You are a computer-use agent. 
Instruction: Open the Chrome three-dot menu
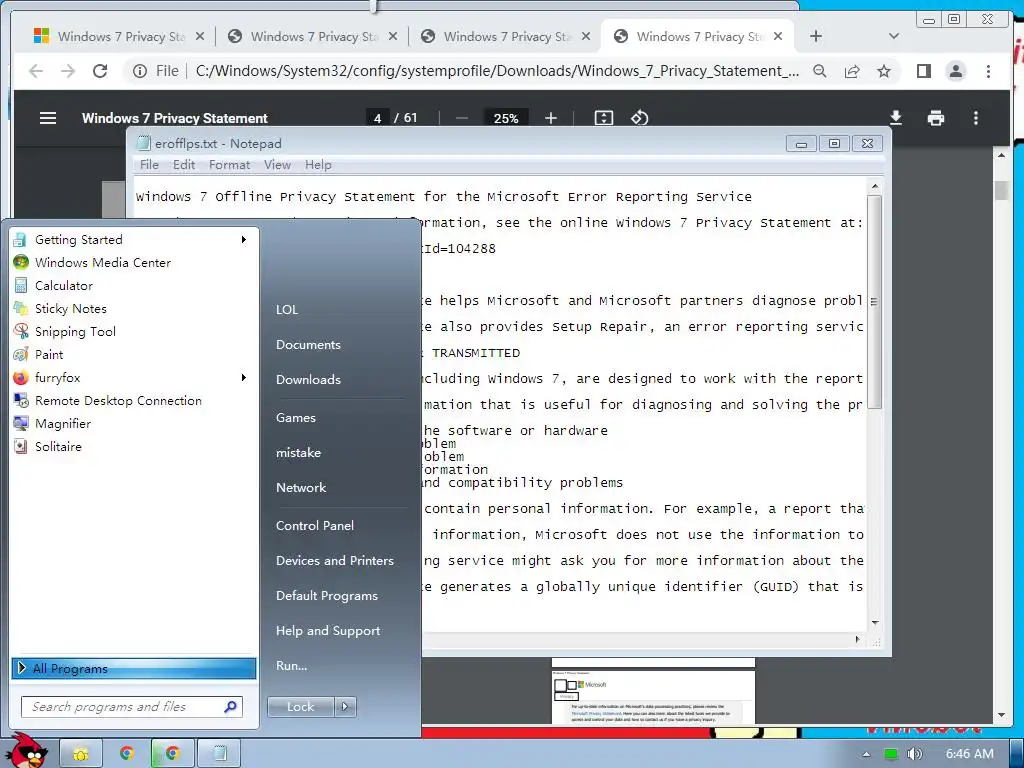pos(988,71)
